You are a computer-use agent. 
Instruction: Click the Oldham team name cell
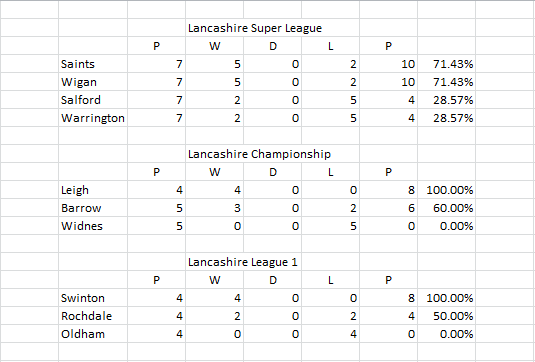click(x=93, y=334)
